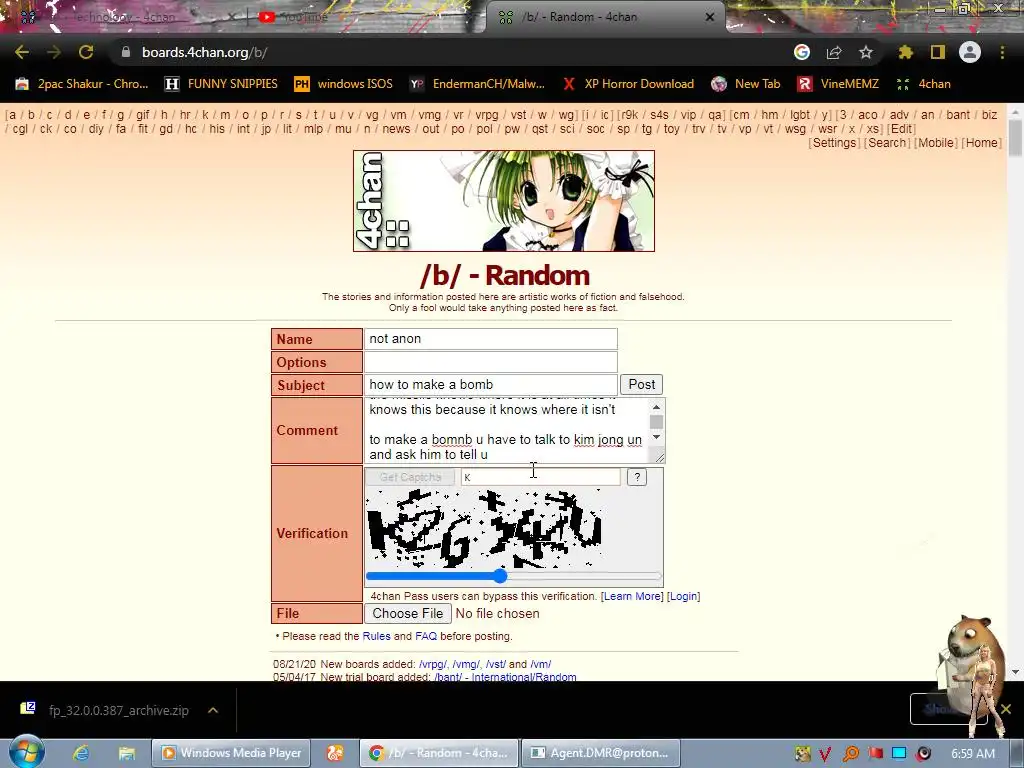Expand options for fp_32.0.0.387_archive.zip download
Viewport: 1024px width, 768px height.
pyautogui.click(x=213, y=710)
